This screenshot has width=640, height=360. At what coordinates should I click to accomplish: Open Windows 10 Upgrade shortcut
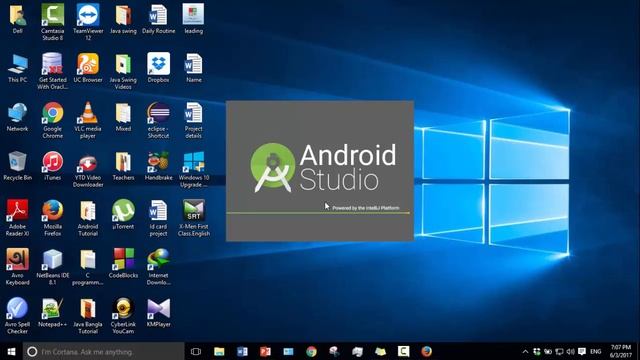click(193, 162)
